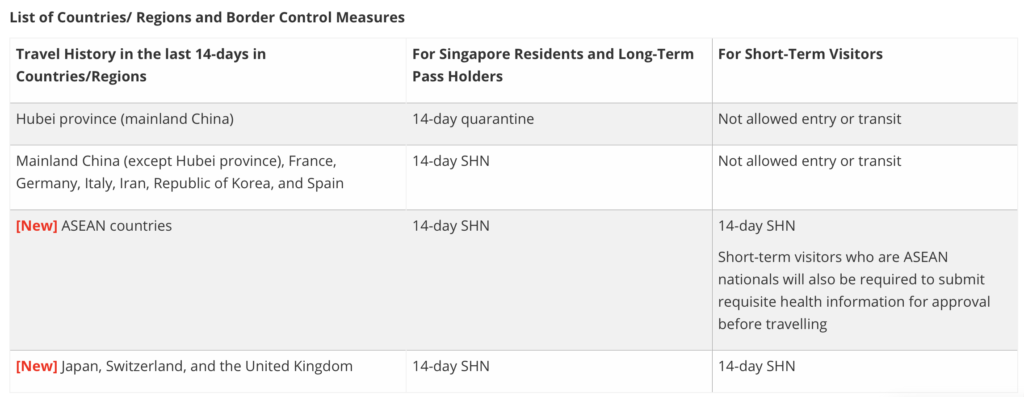Select the 'ASEAN countries' text
This screenshot has height=397, width=1024.
tap(116, 227)
